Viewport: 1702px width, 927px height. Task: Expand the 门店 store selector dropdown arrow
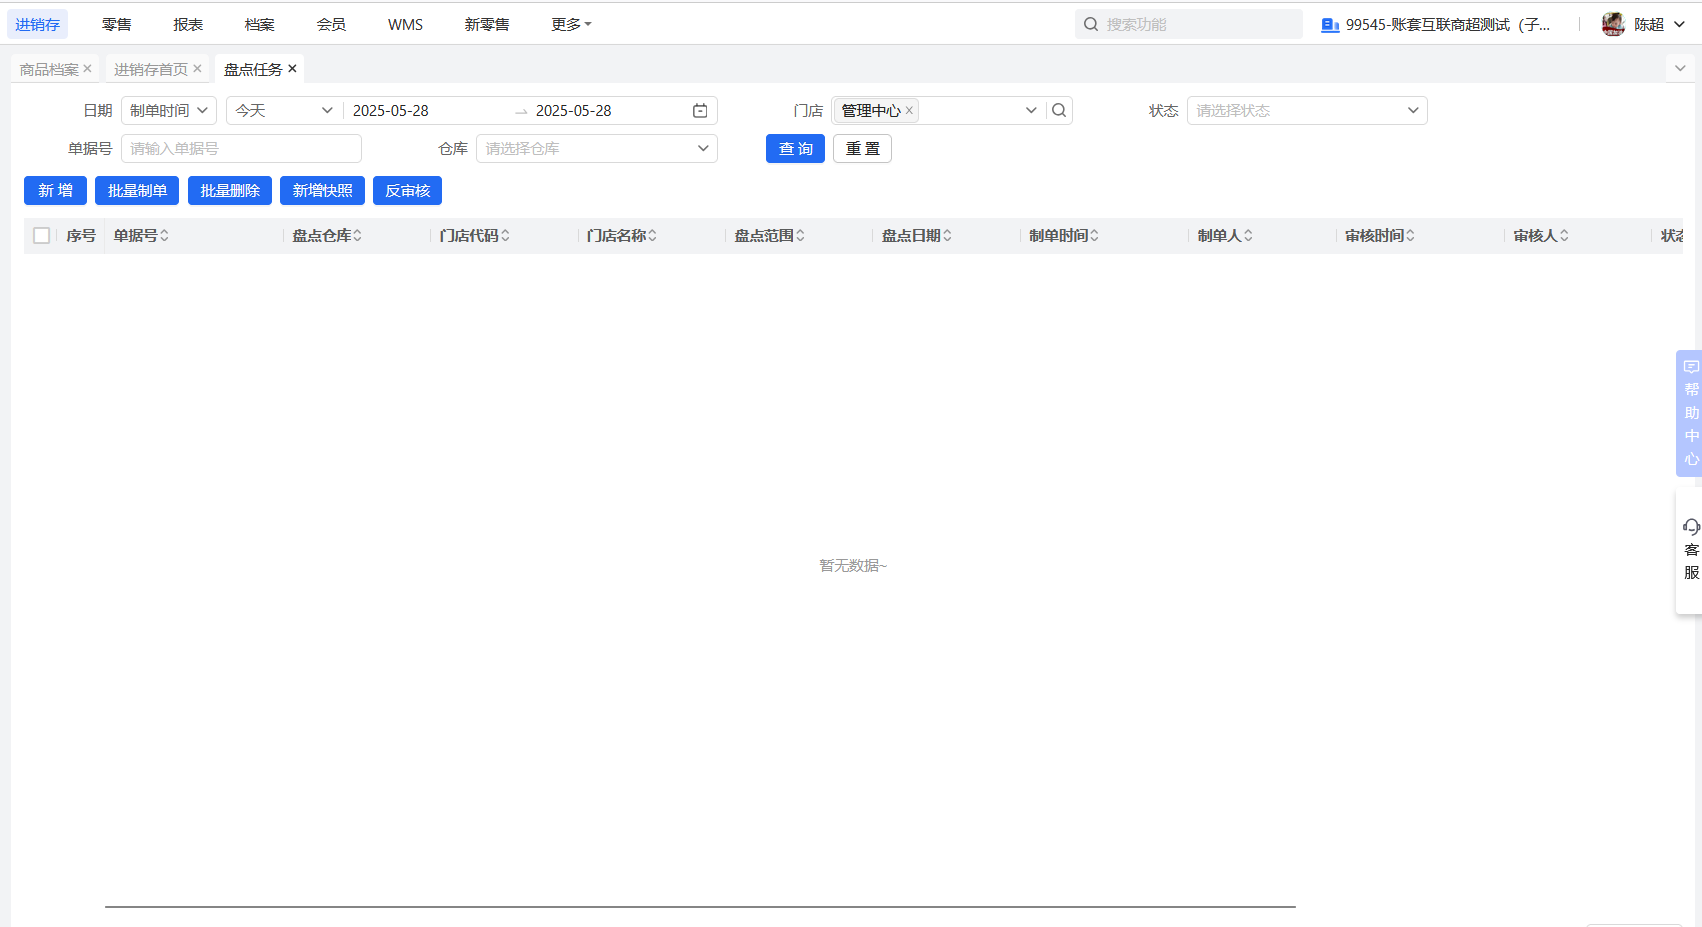click(1031, 110)
